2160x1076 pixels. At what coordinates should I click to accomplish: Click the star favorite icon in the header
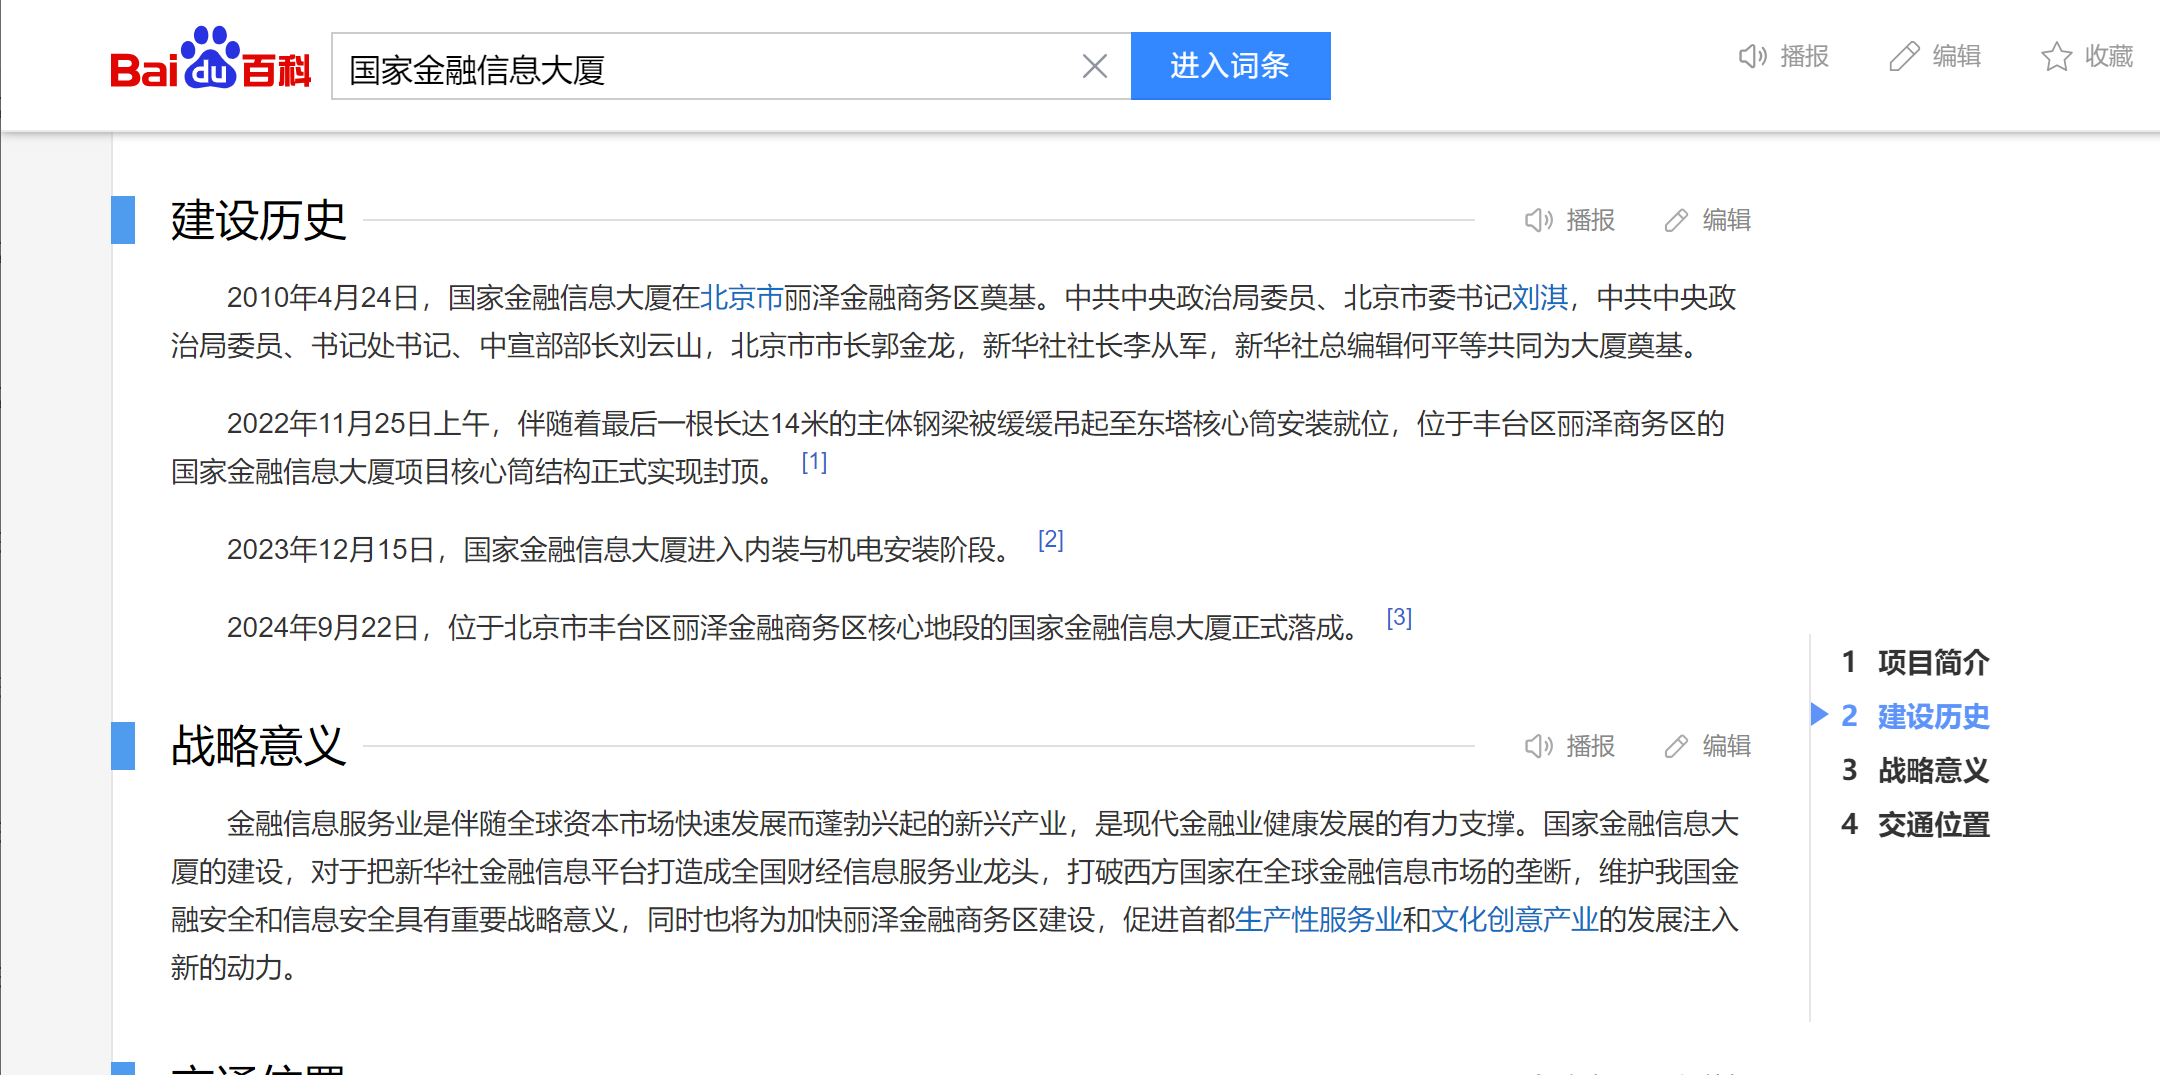2056,56
